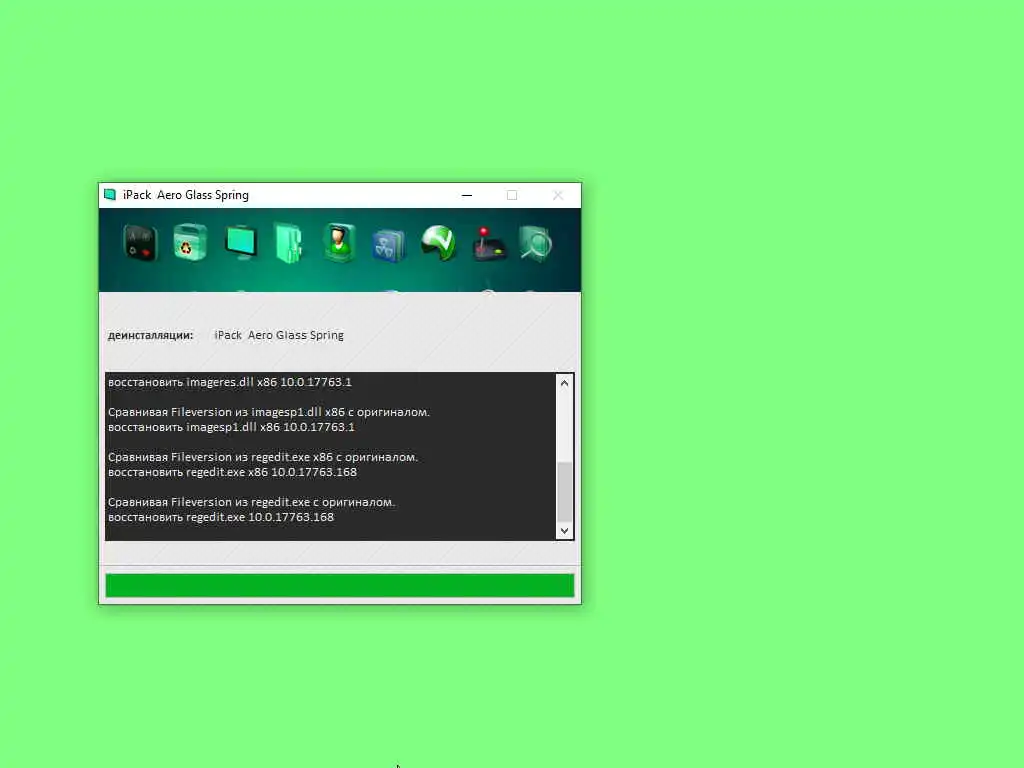Click log line 'восстановить imageres.dll x86 10.0.17763.1'
The height and width of the screenshot is (768, 1024).
pos(230,382)
